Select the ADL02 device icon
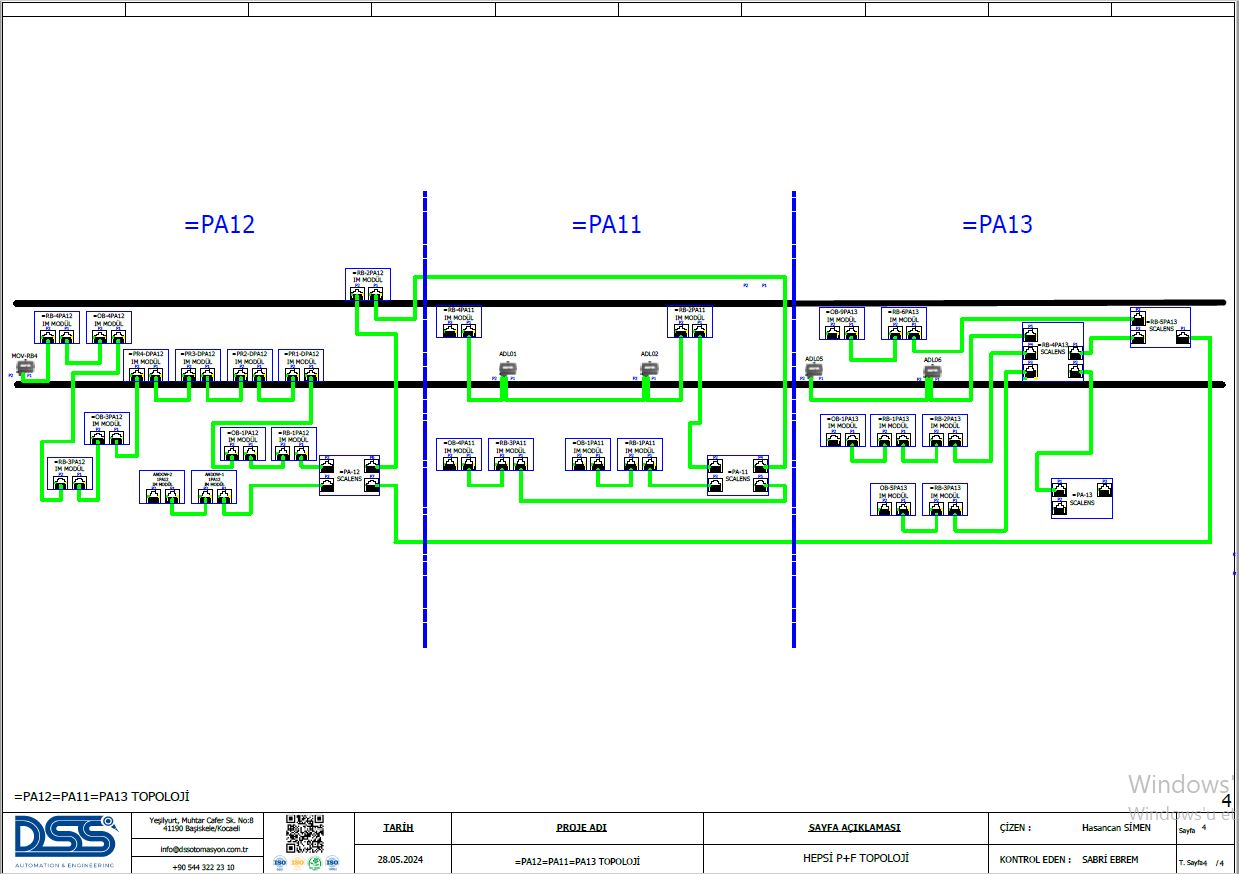This screenshot has height=874, width=1239. point(649,369)
